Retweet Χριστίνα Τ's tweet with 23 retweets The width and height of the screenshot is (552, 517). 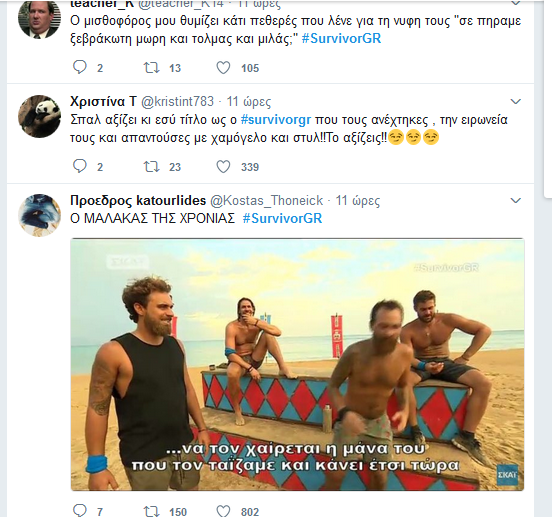pyautogui.click(x=151, y=166)
